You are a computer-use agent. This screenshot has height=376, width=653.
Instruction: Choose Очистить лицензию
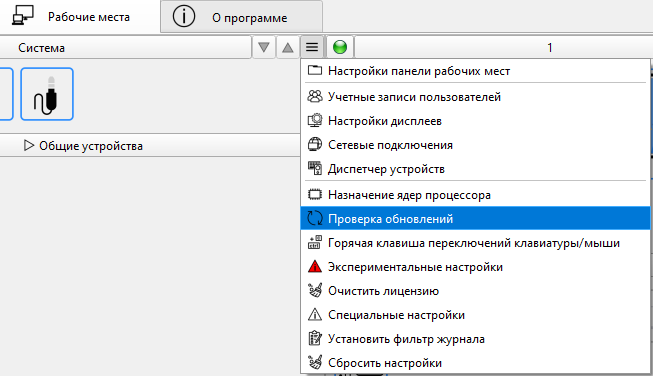pos(475,291)
